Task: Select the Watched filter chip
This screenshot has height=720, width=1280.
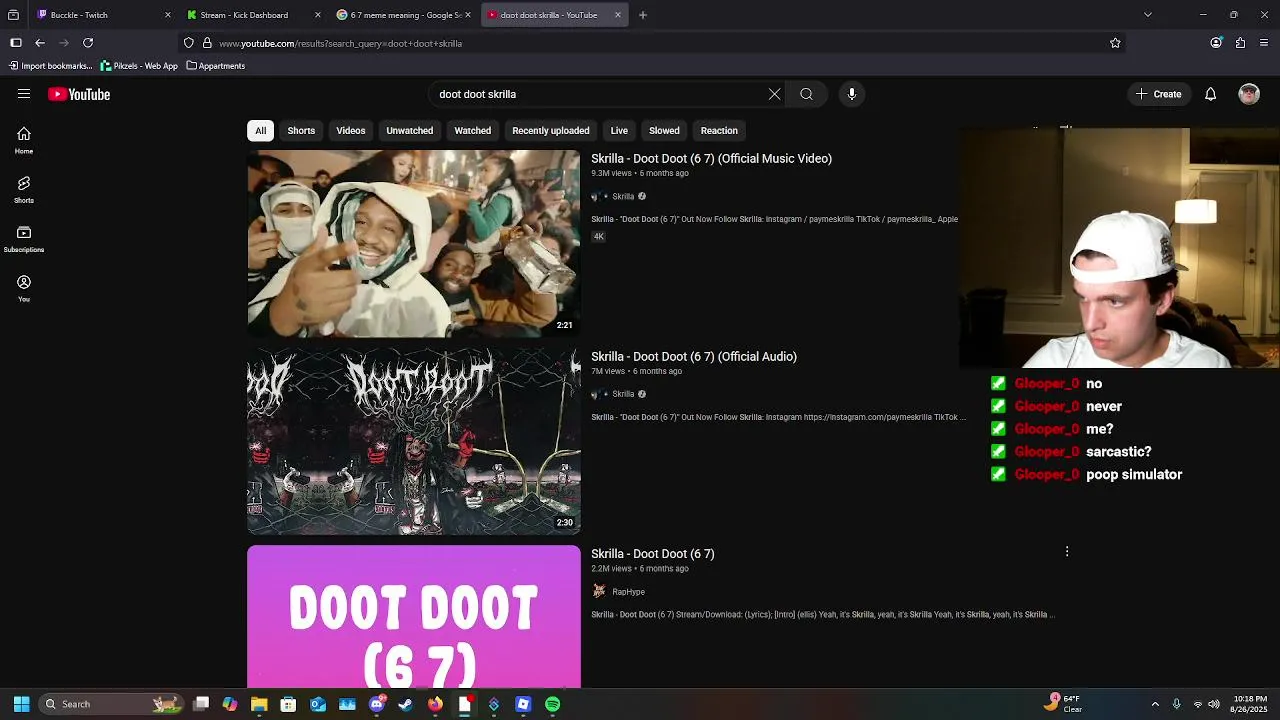Action: tap(473, 131)
